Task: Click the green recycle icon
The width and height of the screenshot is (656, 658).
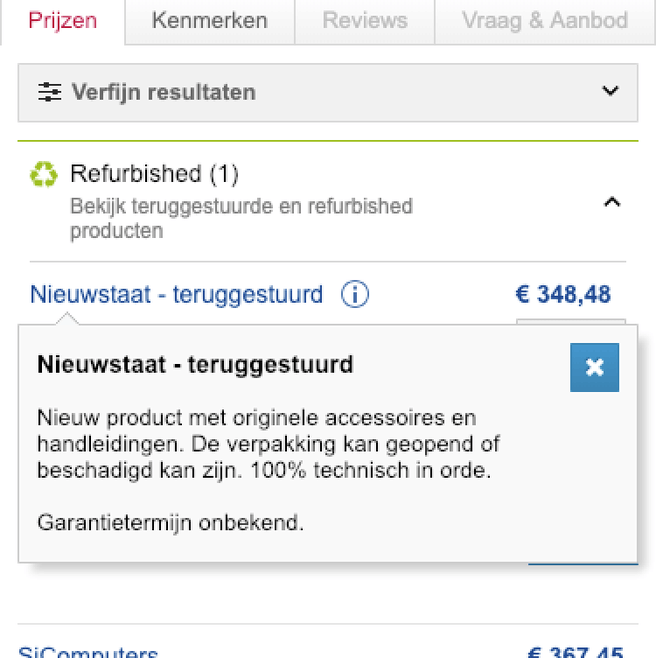Action: tap(44, 174)
